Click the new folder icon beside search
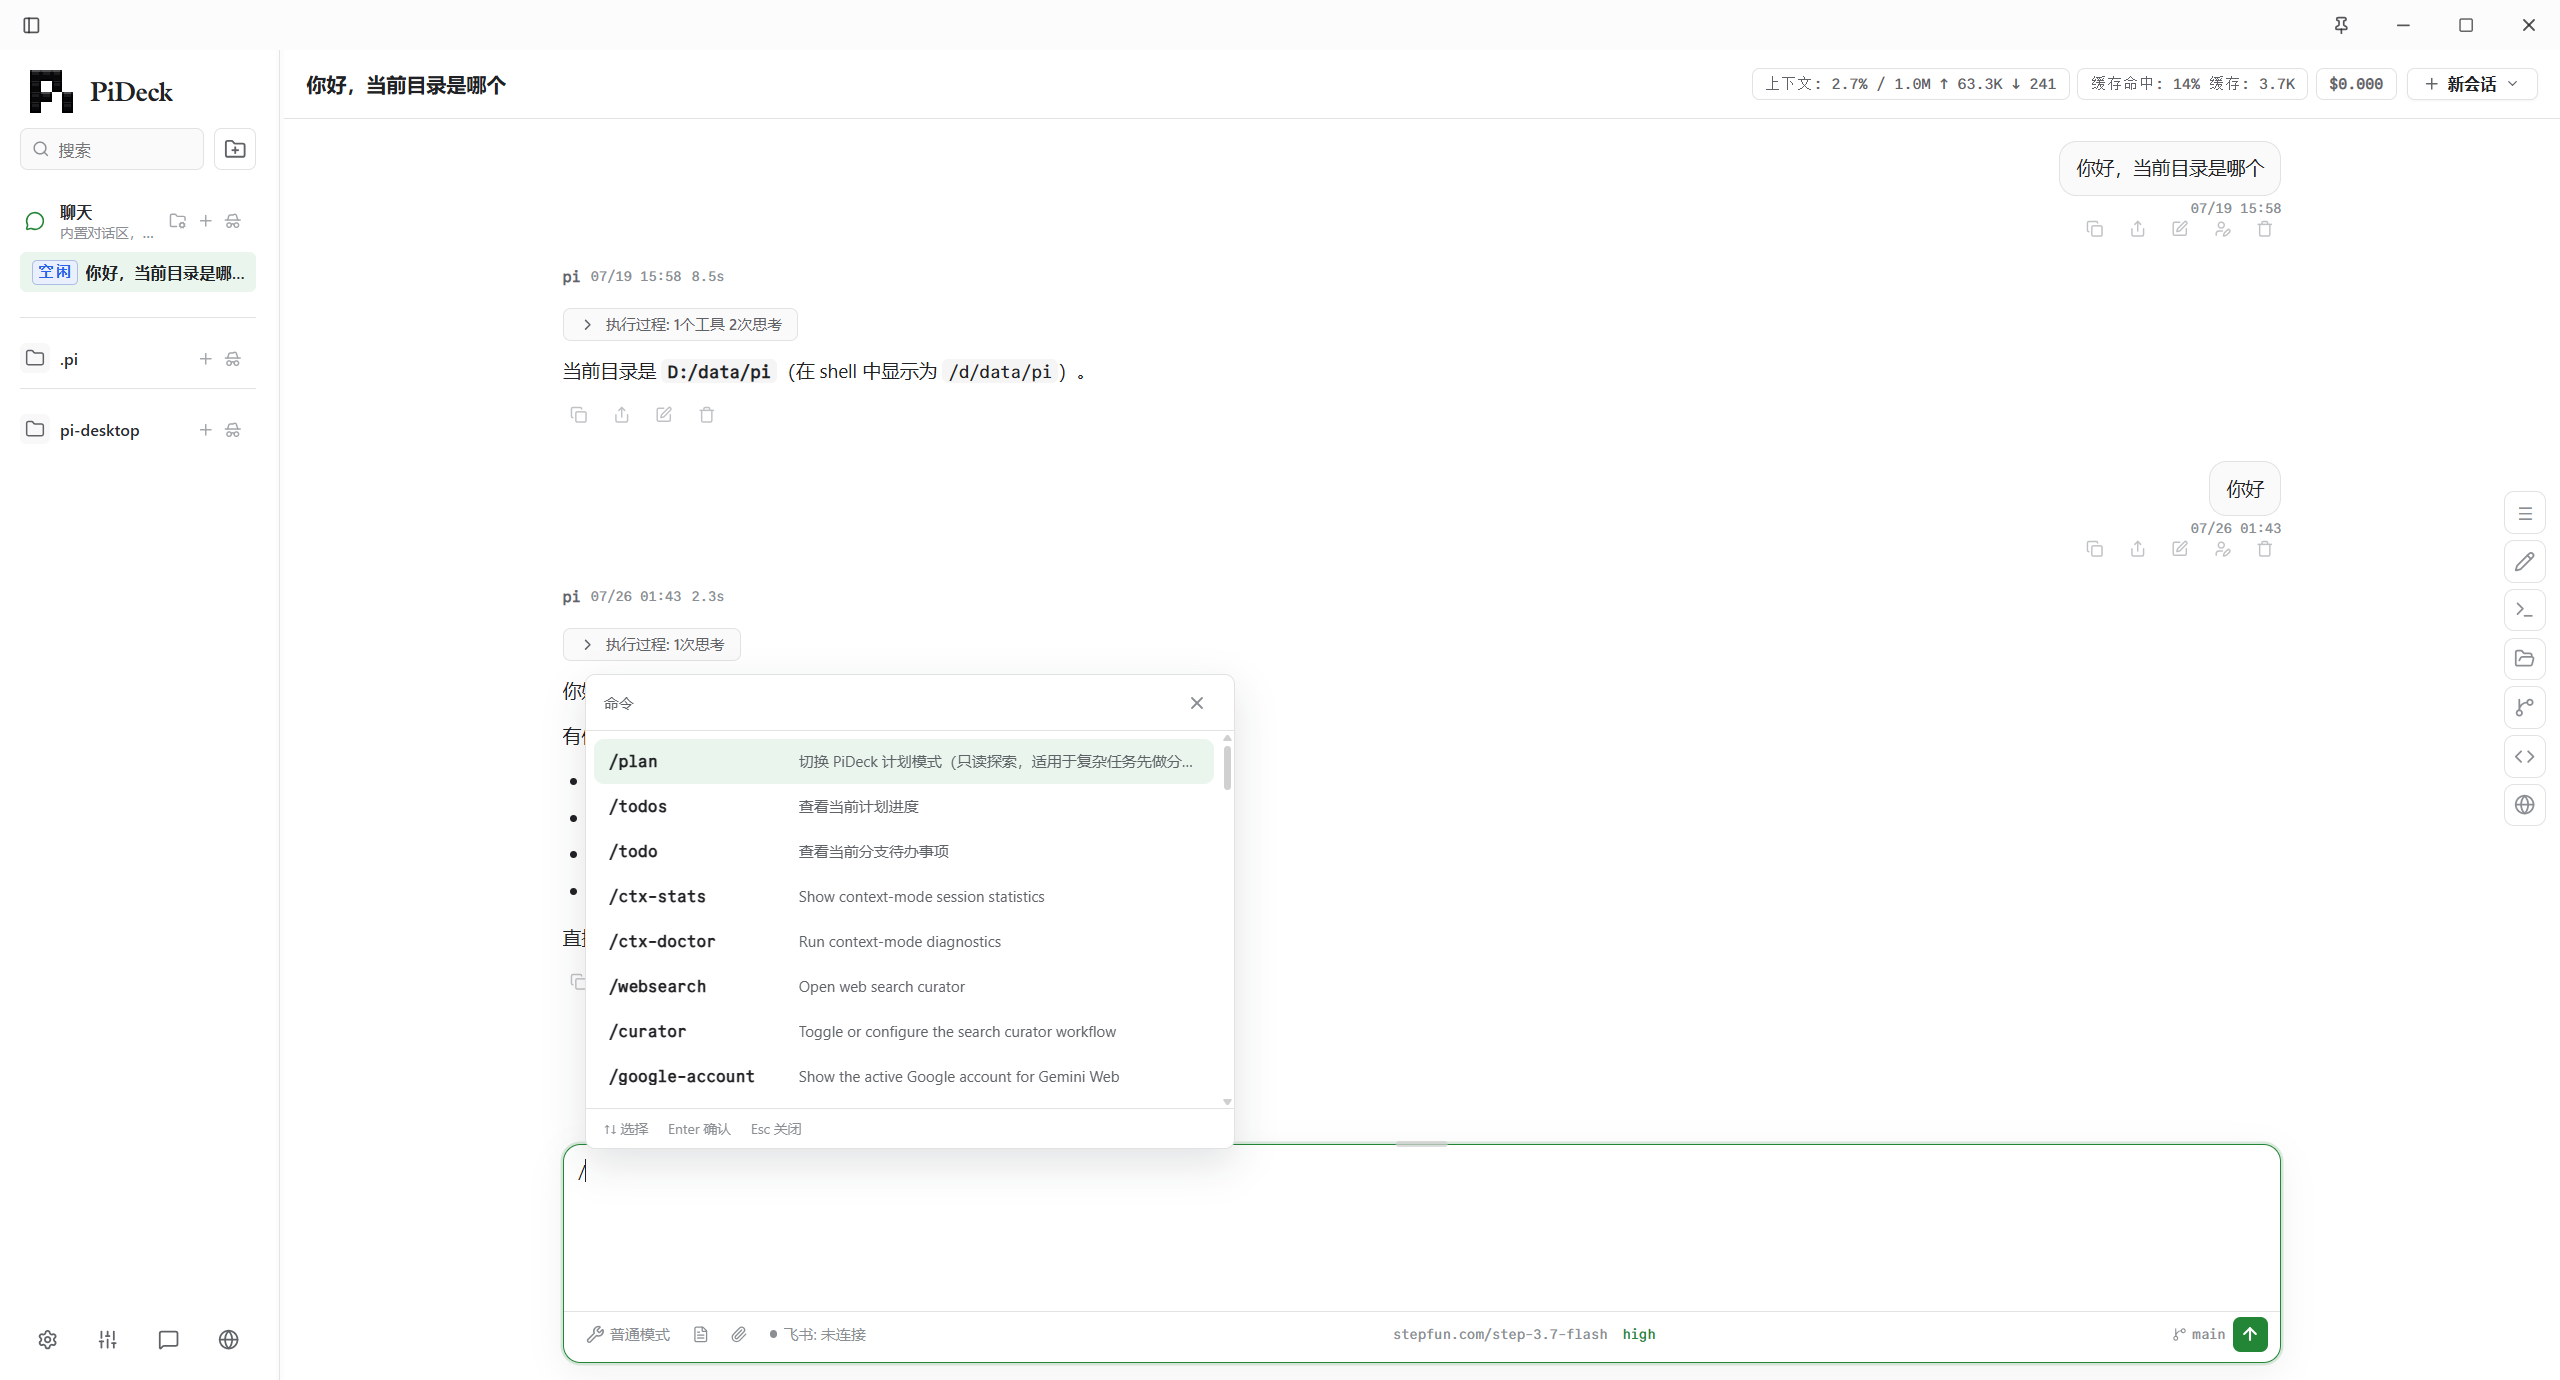Screen dimensions: 2560x1380 tap(235, 149)
